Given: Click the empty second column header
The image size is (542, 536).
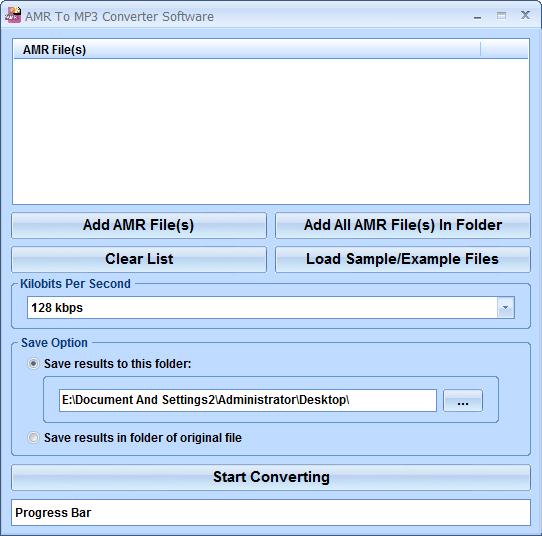Looking at the screenshot, I should 504,49.
